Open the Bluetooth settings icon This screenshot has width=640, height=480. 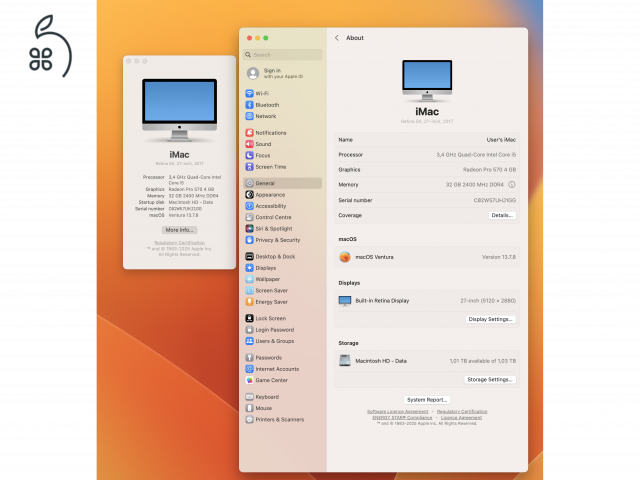pos(249,105)
